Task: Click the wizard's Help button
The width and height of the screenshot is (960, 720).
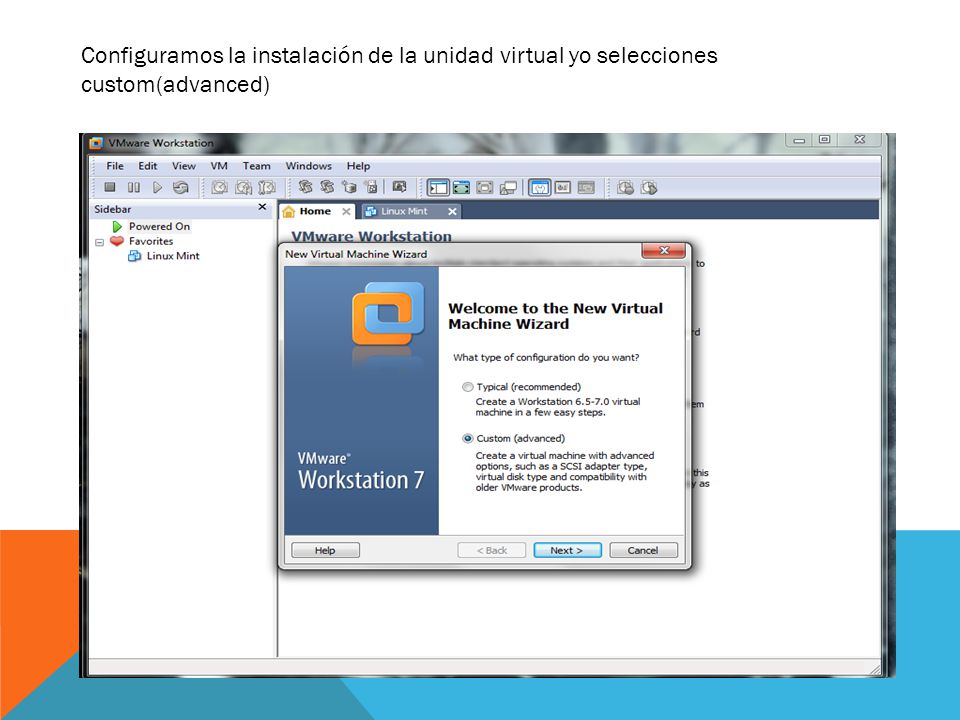Action: (x=325, y=550)
